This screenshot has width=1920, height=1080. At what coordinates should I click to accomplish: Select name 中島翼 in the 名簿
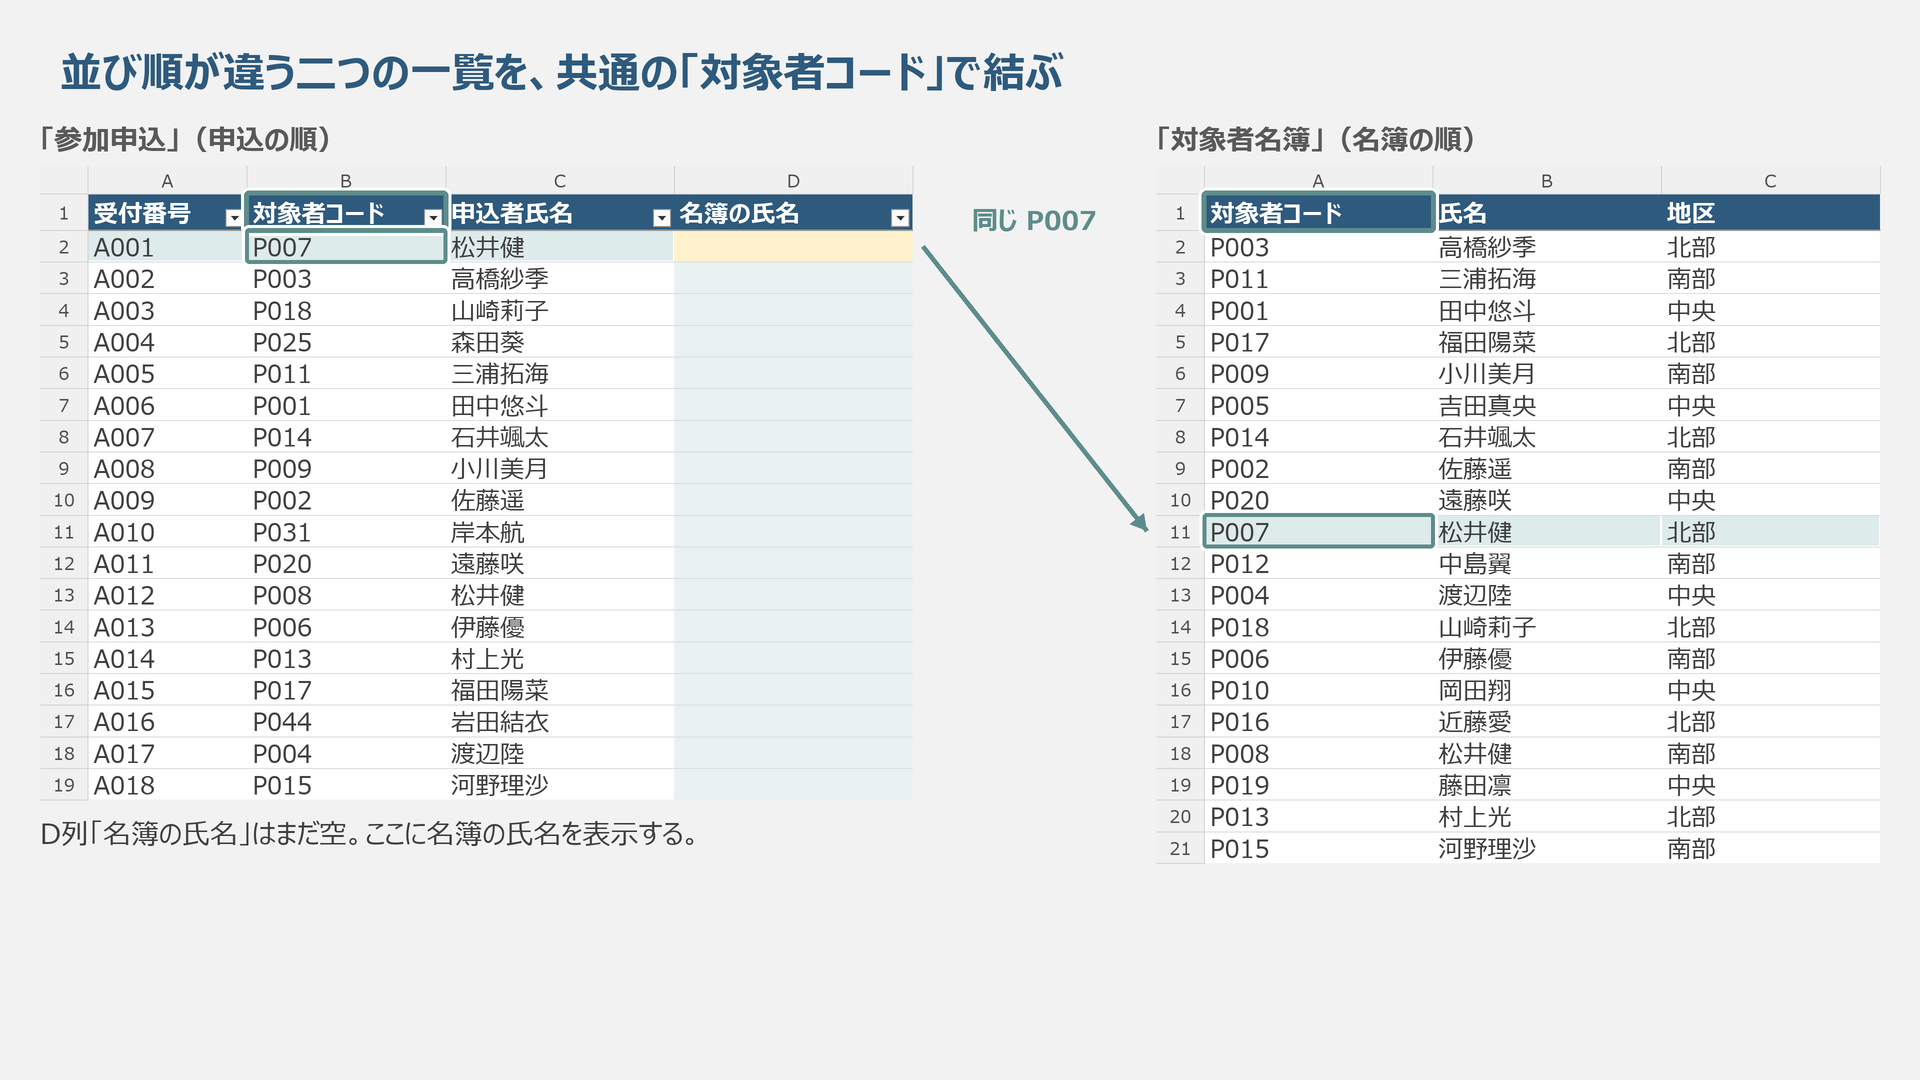[1546, 564]
